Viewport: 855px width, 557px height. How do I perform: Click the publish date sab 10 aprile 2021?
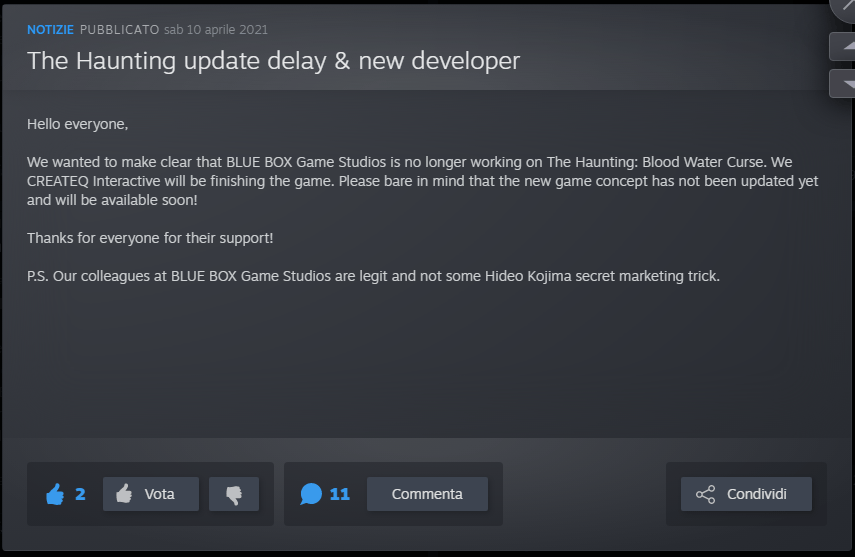[x=216, y=29]
